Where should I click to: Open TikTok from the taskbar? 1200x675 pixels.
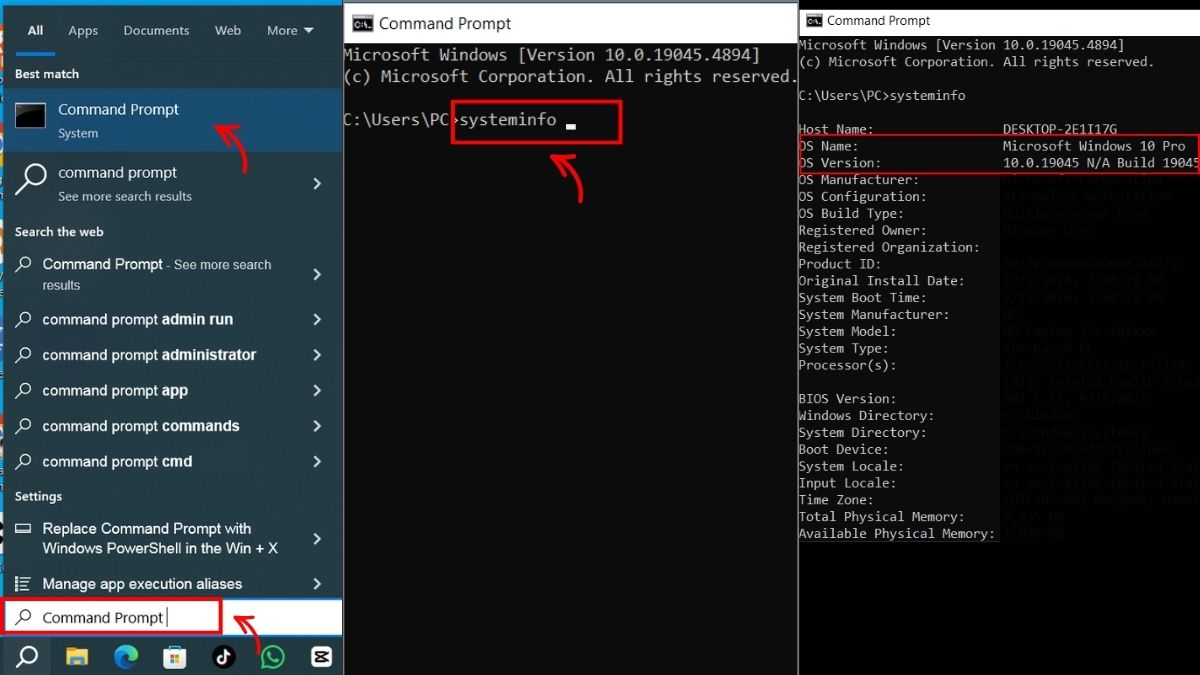[223, 657]
